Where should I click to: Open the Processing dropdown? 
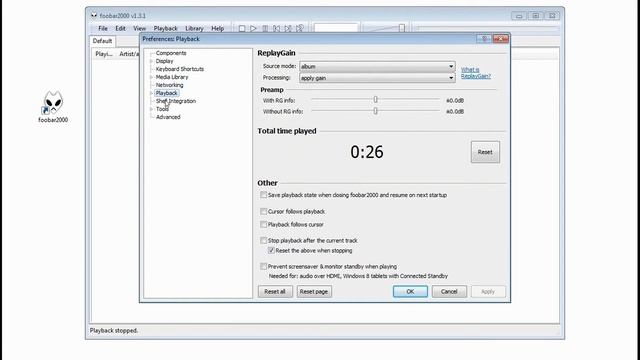tap(377, 78)
